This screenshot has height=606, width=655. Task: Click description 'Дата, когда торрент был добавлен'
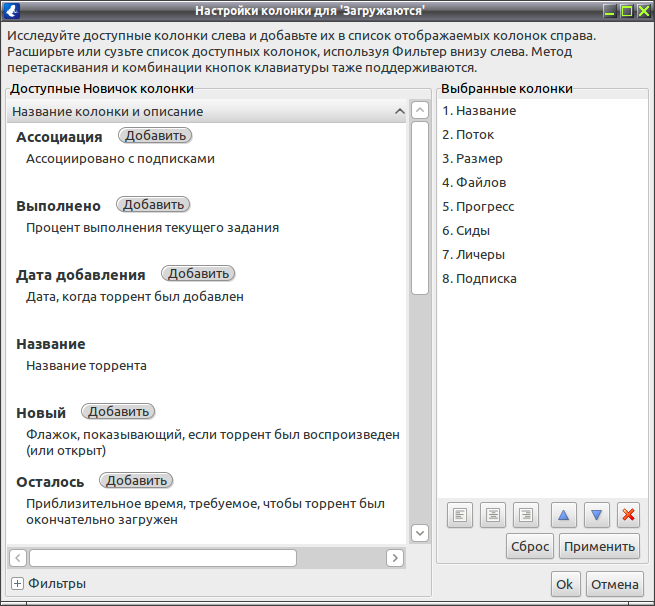[x=135, y=297]
